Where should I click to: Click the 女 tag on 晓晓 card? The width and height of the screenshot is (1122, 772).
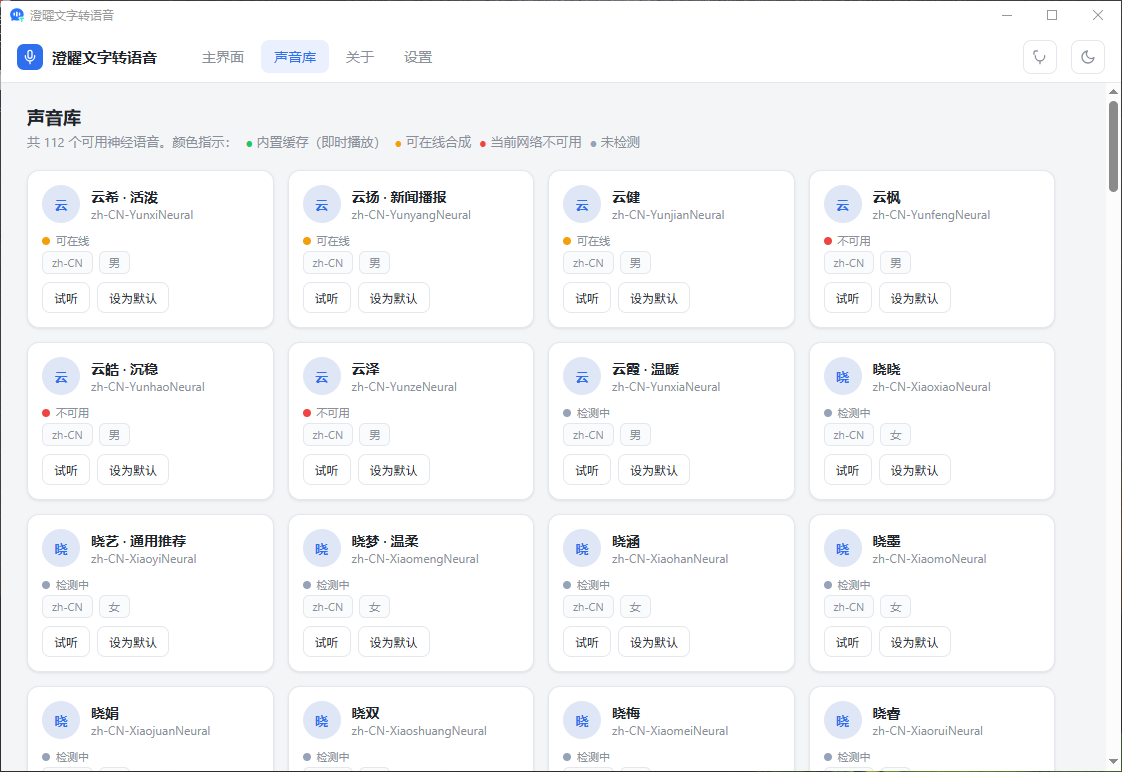(x=895, y=435)
